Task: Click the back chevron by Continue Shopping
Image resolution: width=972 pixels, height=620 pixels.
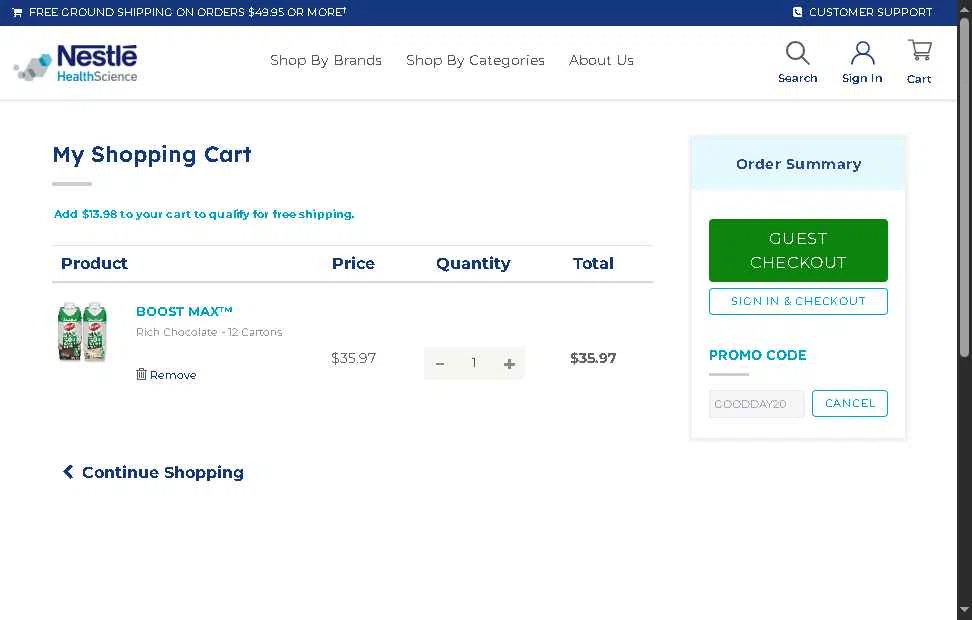Action: point(68,472)
